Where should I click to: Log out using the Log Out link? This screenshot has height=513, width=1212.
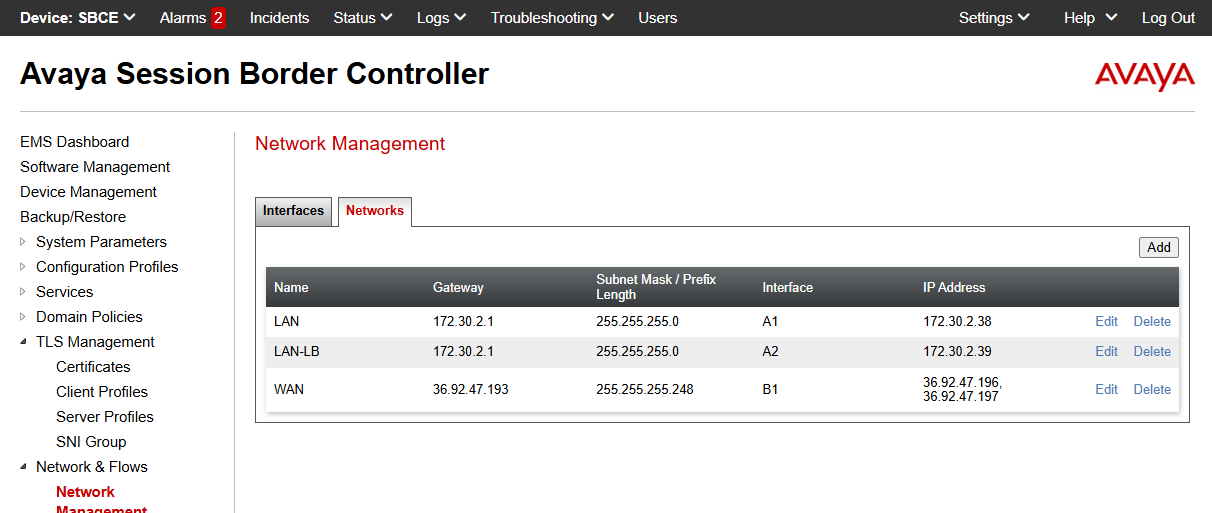1168,18
